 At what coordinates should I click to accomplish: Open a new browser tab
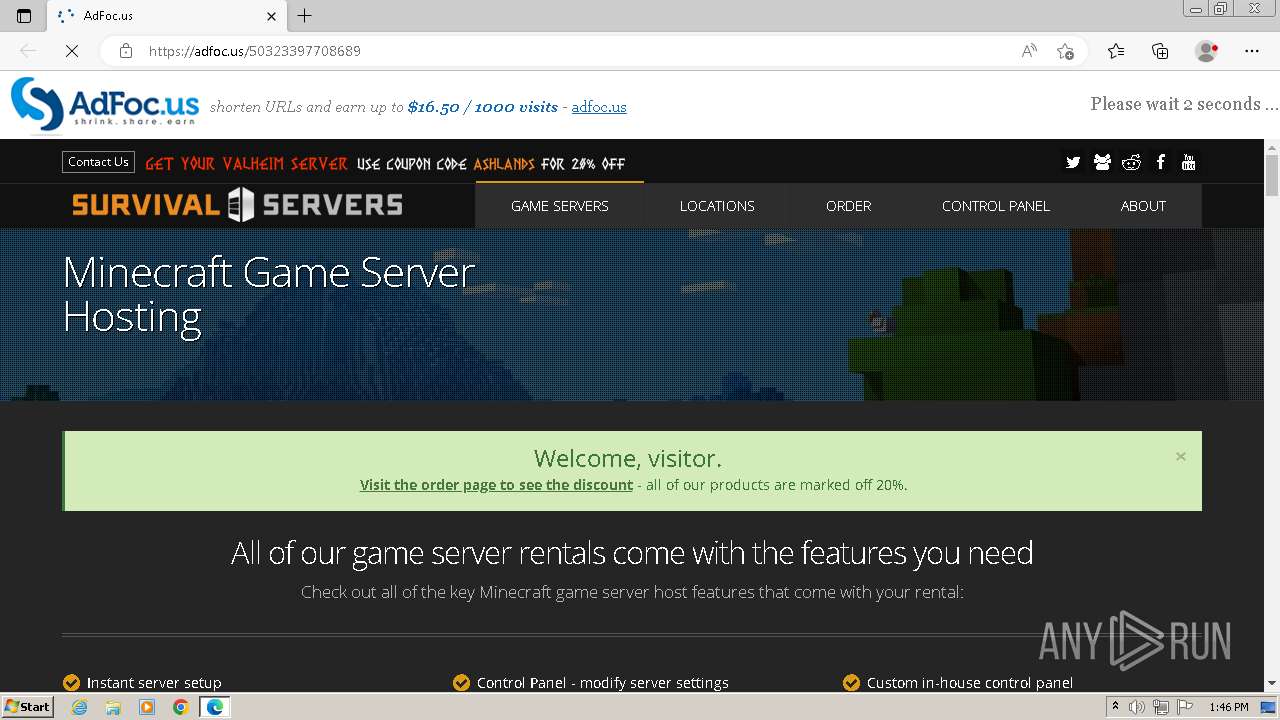point(305,16)
